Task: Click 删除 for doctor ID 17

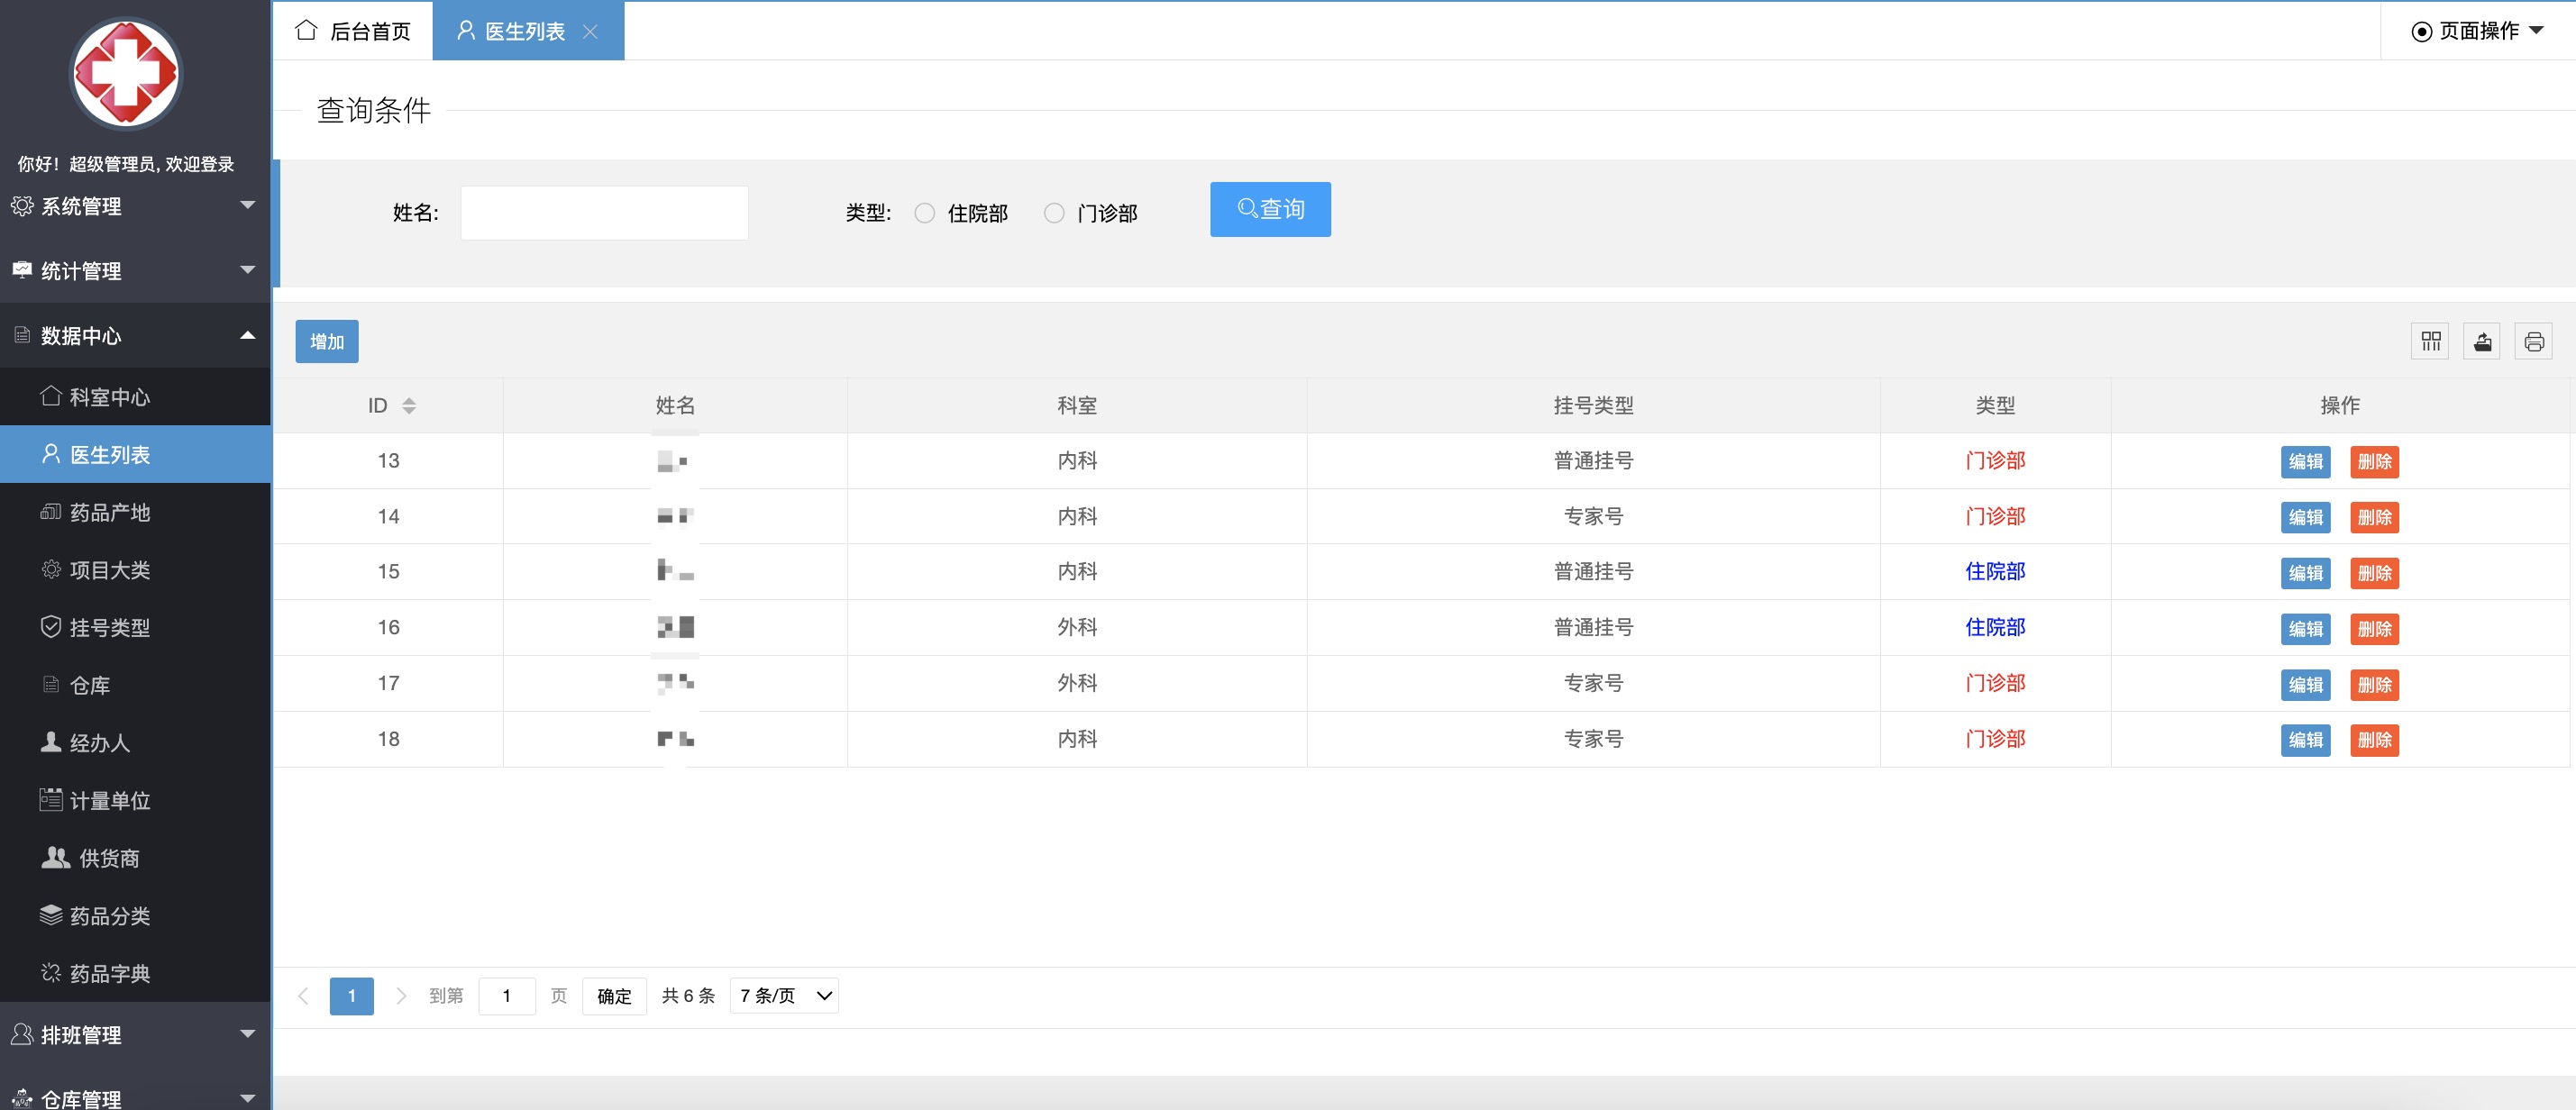Action: point(2374,685)
